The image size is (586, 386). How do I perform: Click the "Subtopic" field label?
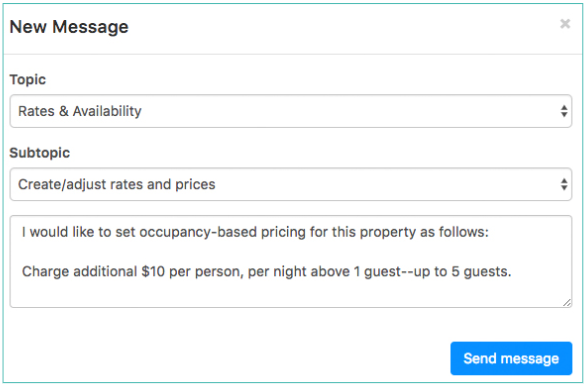(40, 153)
